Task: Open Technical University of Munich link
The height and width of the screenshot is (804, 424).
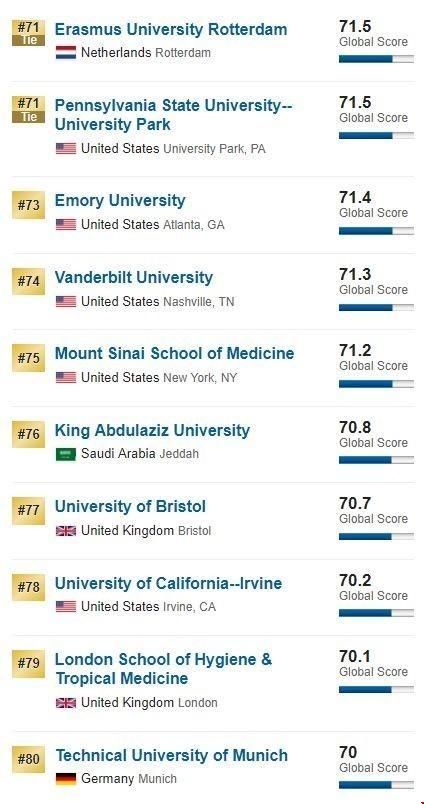Action: click(171, 755)
